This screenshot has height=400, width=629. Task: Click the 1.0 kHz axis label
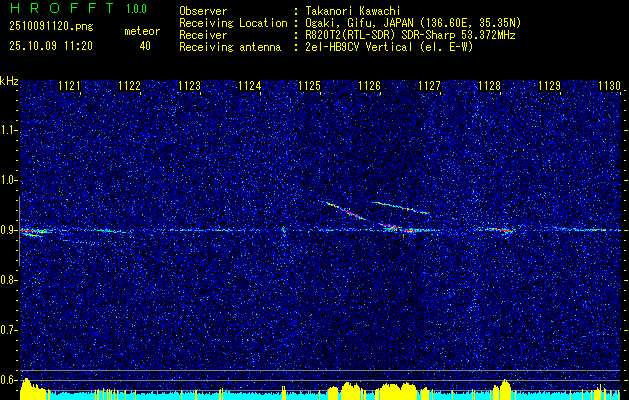8,180
